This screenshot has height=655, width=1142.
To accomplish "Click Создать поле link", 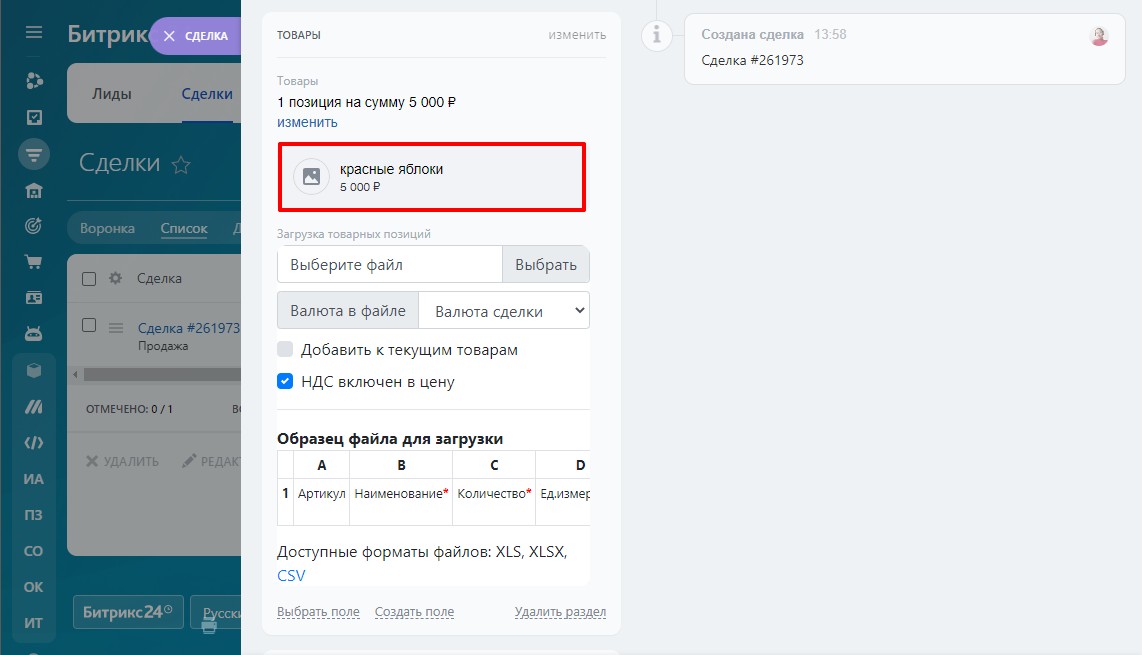I will pyautogui.click(x=414, y=612).
